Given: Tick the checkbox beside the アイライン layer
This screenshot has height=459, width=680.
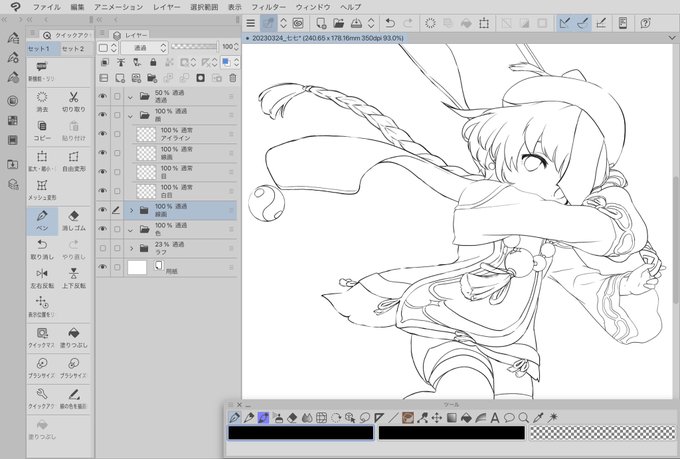Looking at the screenshot, I should point(117,134).
